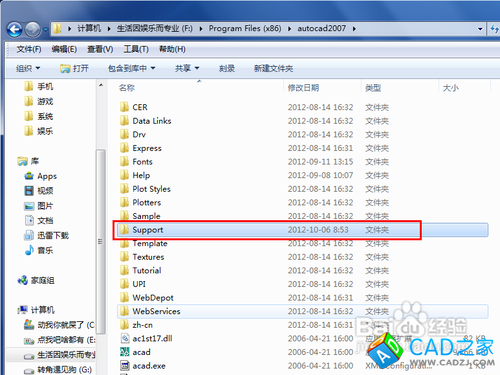Select the WebDepot folder icon
Screen dimensions: 500x375
coord(124,297)
